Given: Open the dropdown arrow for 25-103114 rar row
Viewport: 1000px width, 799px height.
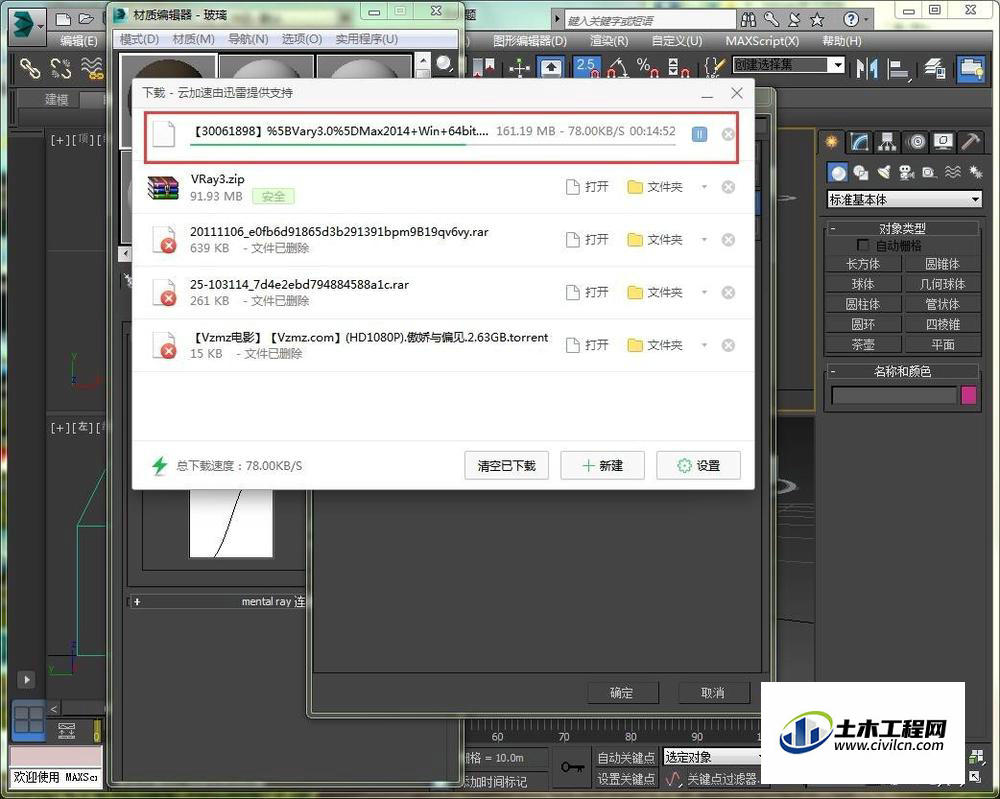Looking at the screenshot, I should click(x=704, y=292).
